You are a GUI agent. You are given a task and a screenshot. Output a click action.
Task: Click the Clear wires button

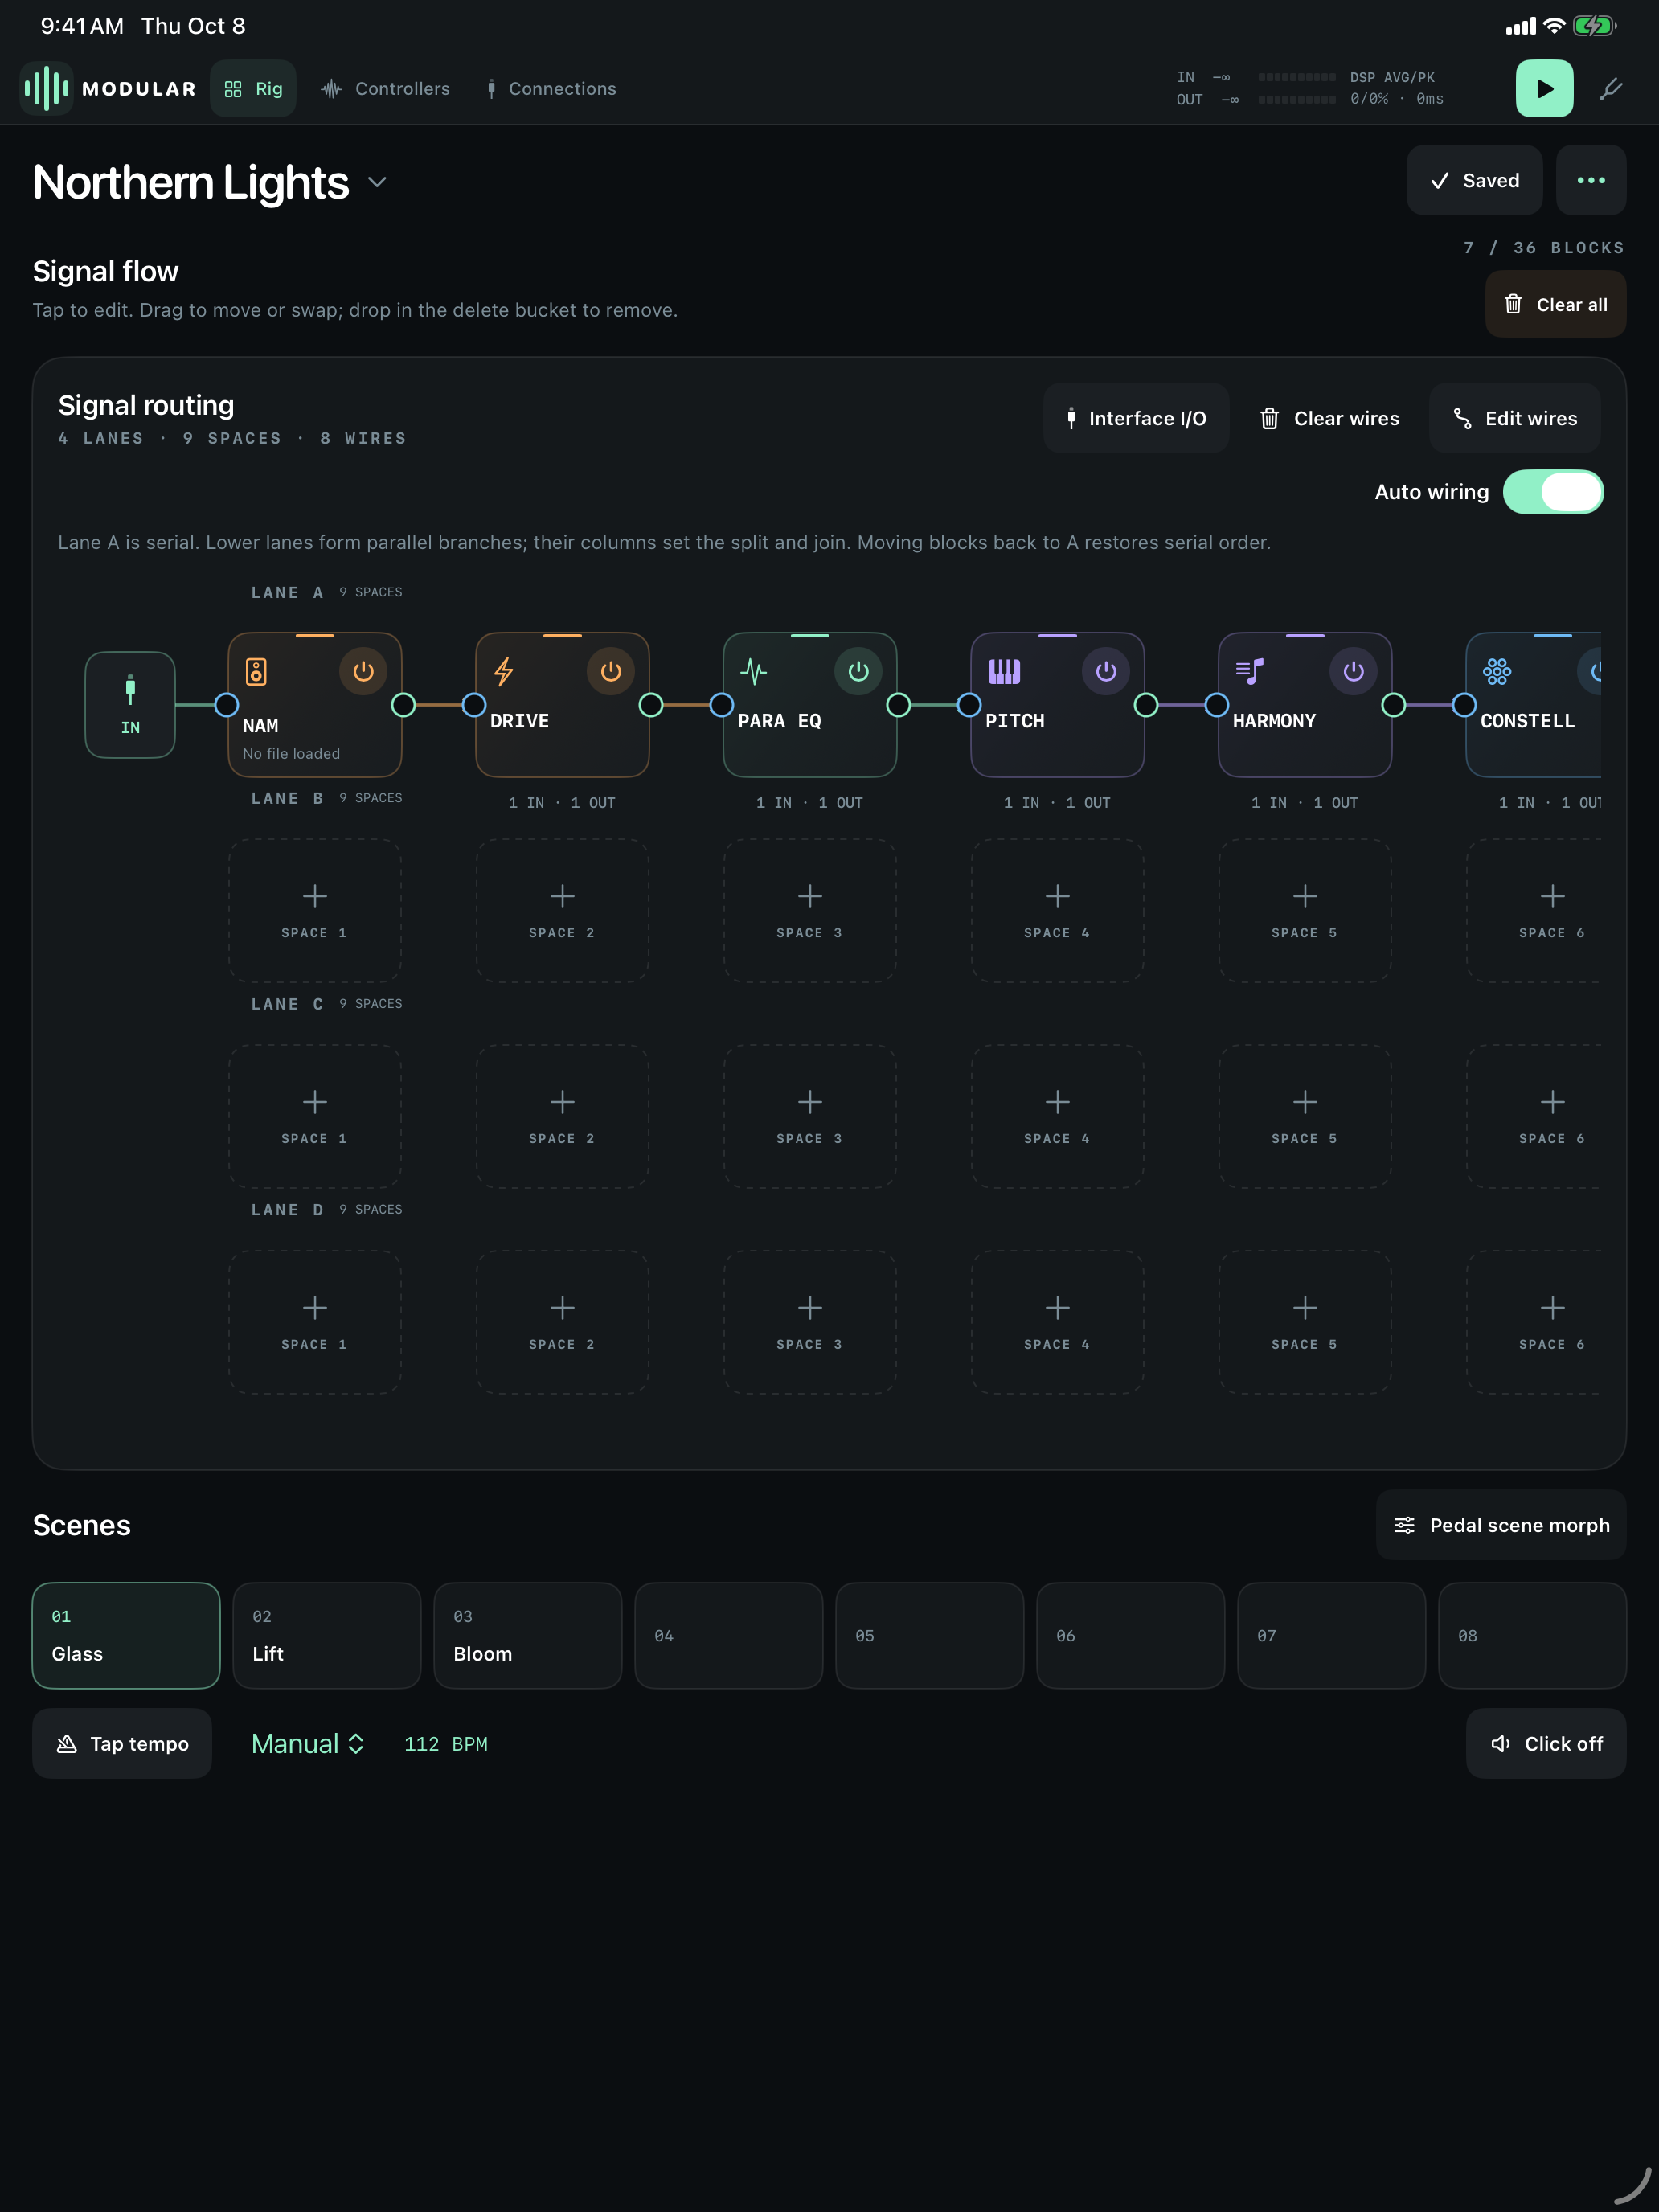tap(1329, 418)
